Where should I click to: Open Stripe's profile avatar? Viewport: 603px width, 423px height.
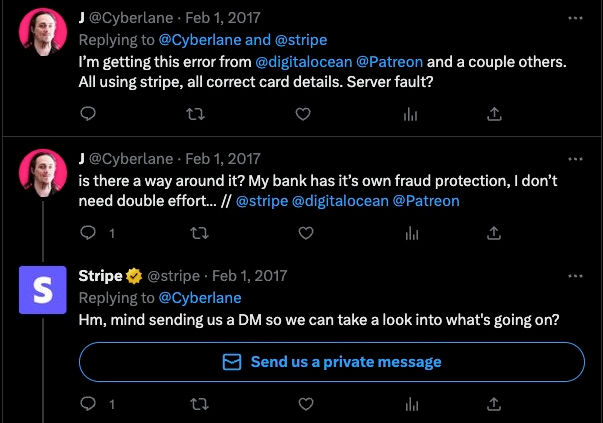(x=43, y=290)
